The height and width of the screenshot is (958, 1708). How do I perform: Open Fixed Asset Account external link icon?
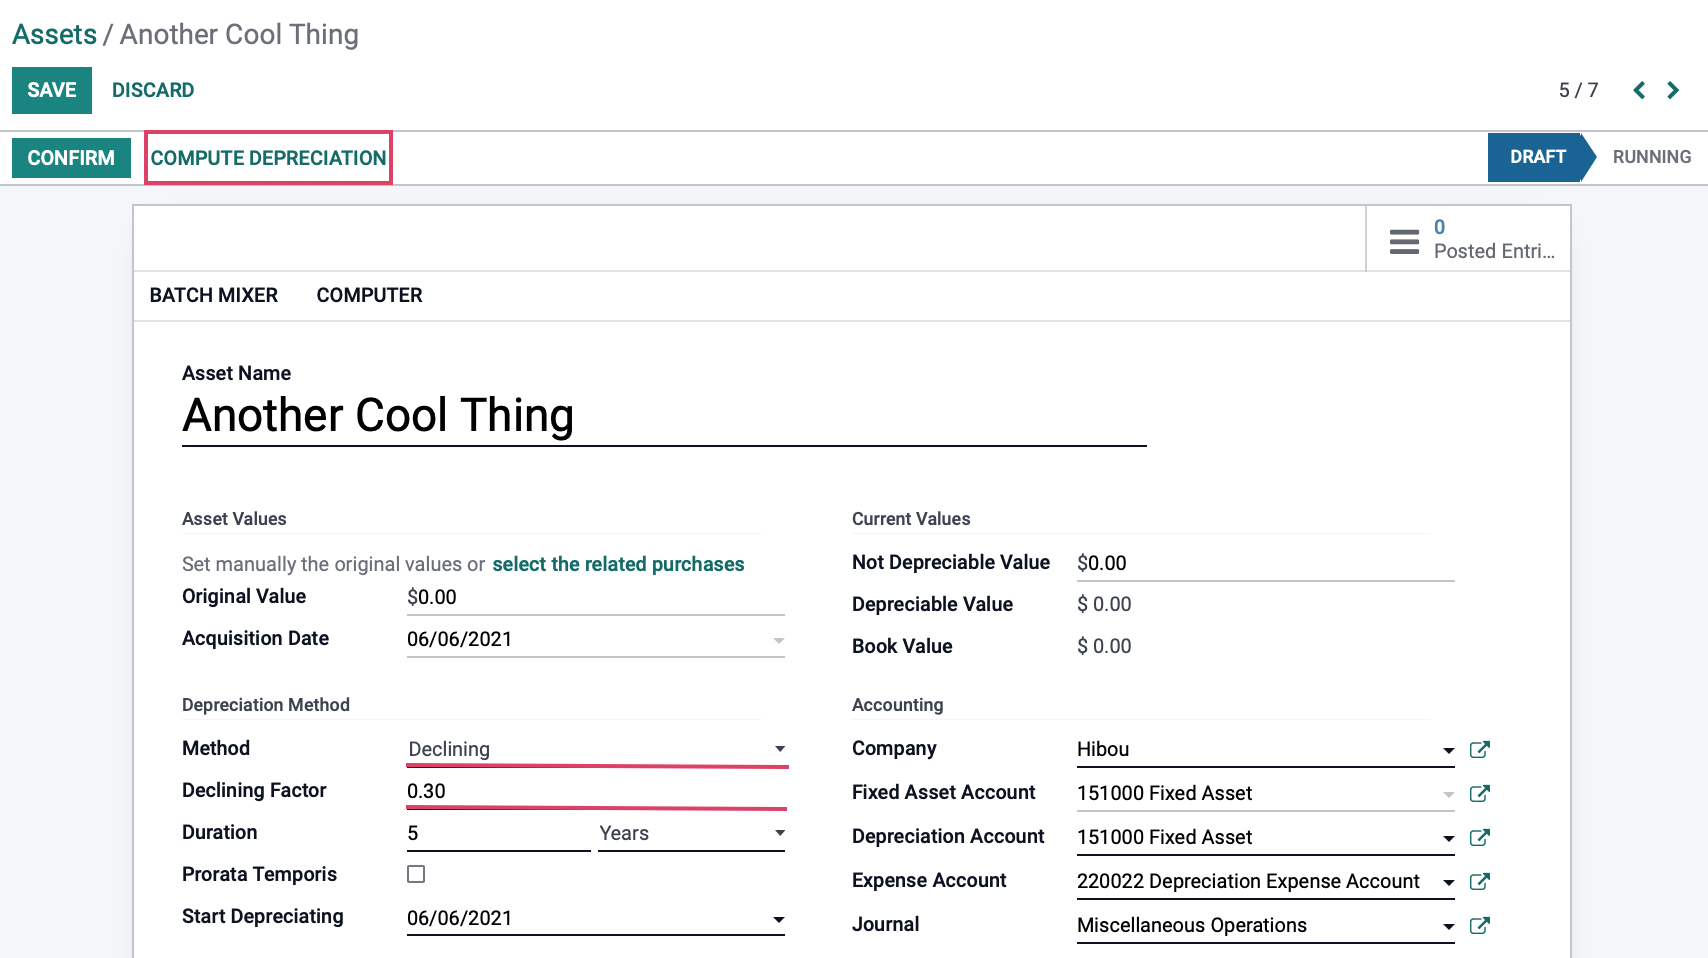pyautogui.click(x=1480, y=794)
